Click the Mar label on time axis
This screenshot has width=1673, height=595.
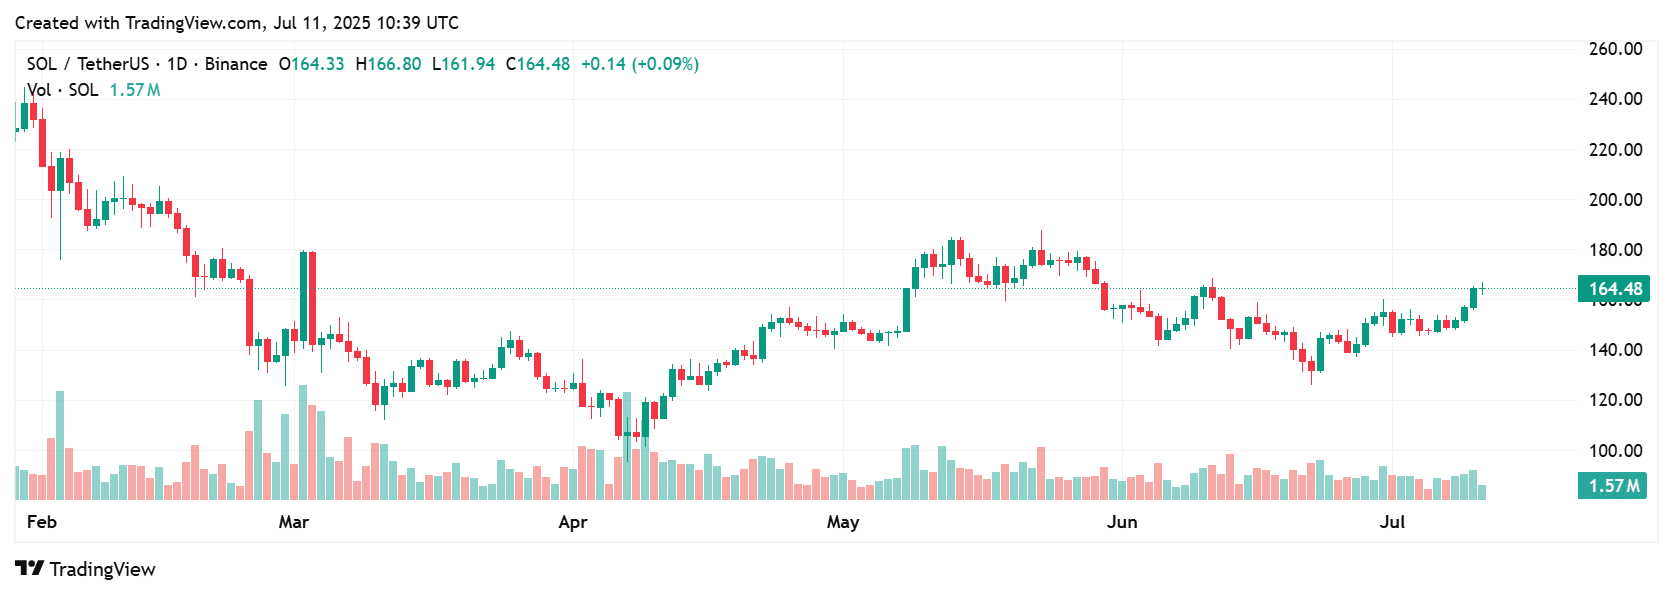294,522
